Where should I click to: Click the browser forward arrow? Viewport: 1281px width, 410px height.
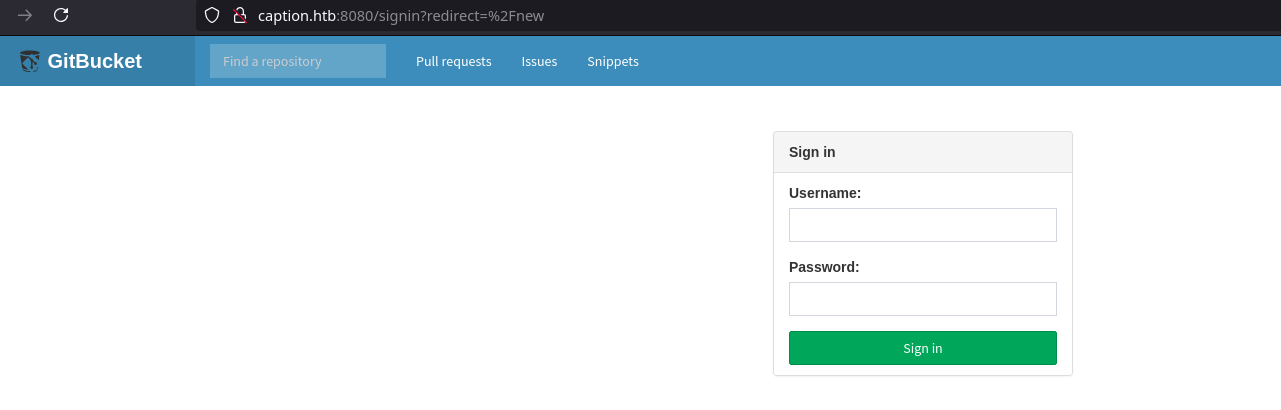[25, 15]
